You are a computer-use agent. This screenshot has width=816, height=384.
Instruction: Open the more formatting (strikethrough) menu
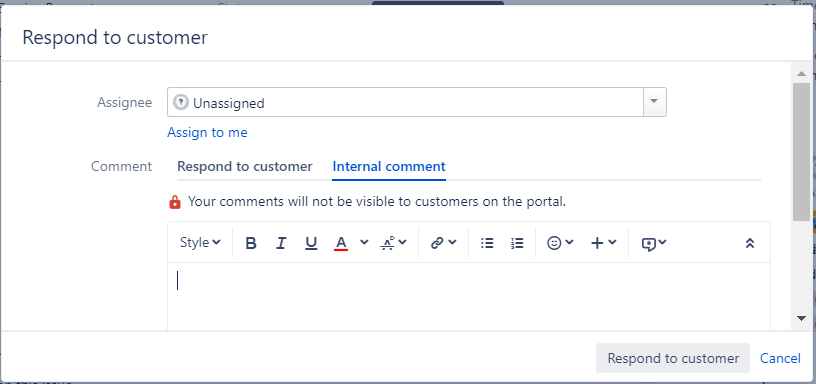[394, 243]
